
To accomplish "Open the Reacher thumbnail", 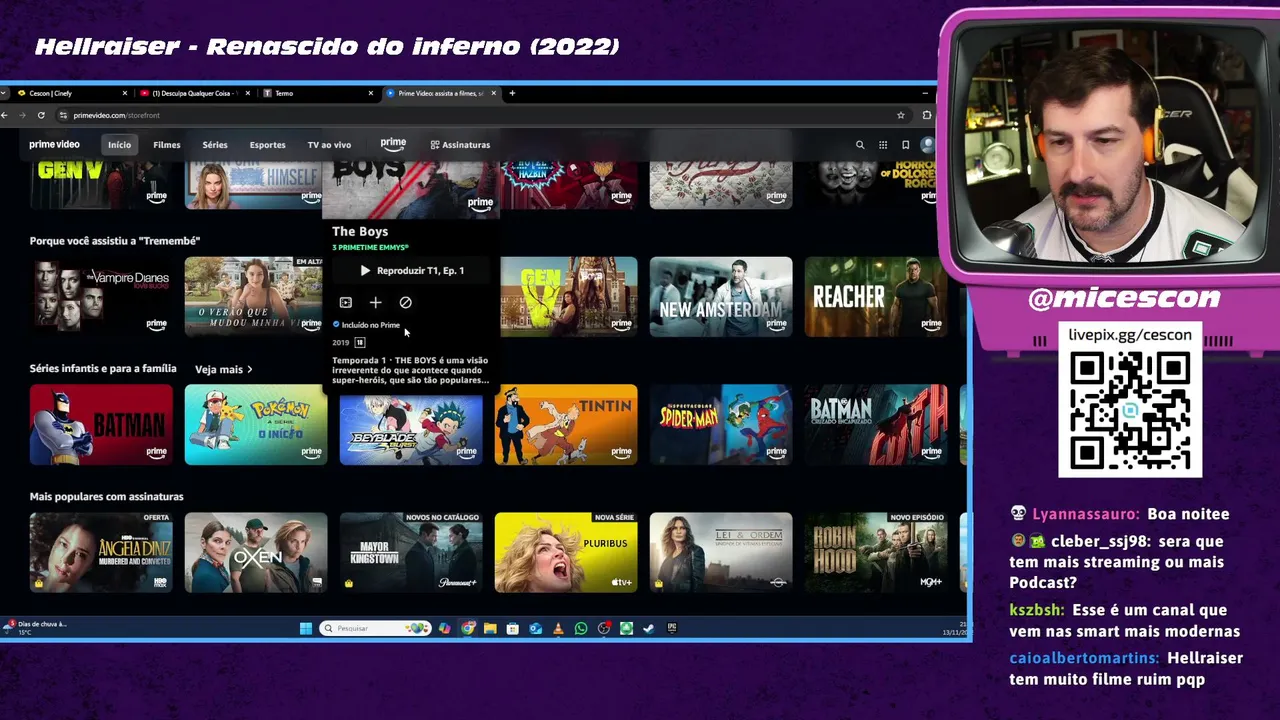I will [x=876, y=296].
